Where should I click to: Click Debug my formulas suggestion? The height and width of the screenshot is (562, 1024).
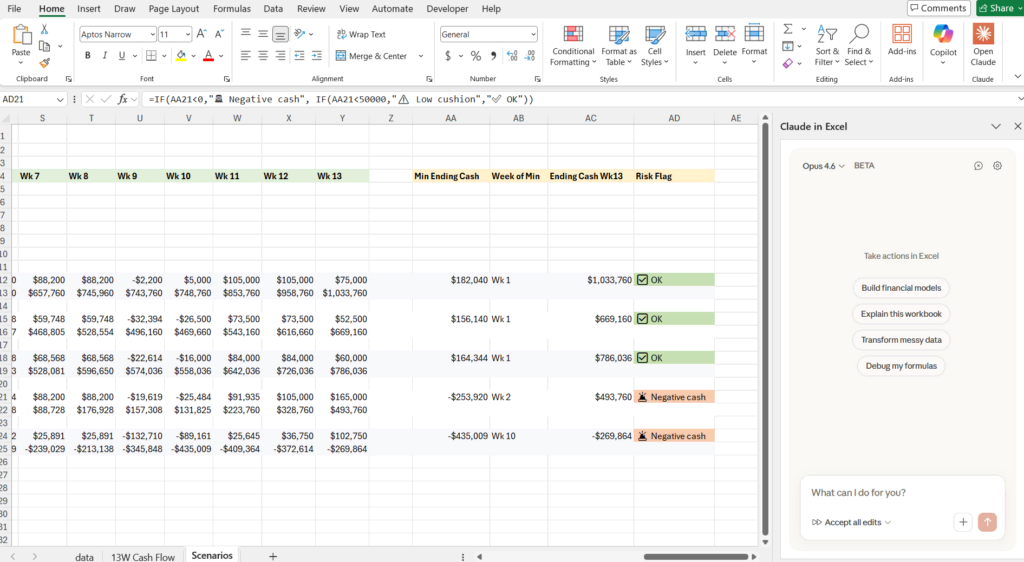click(x=901, y=366)
